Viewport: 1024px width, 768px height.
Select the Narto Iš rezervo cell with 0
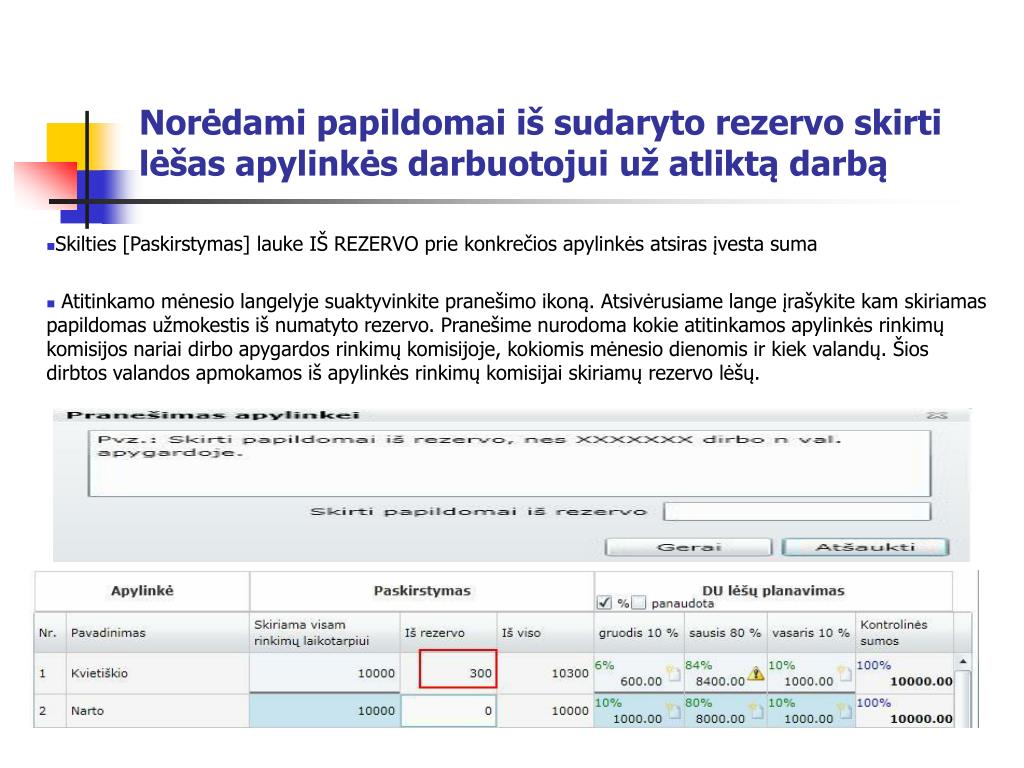click(448, 711)
